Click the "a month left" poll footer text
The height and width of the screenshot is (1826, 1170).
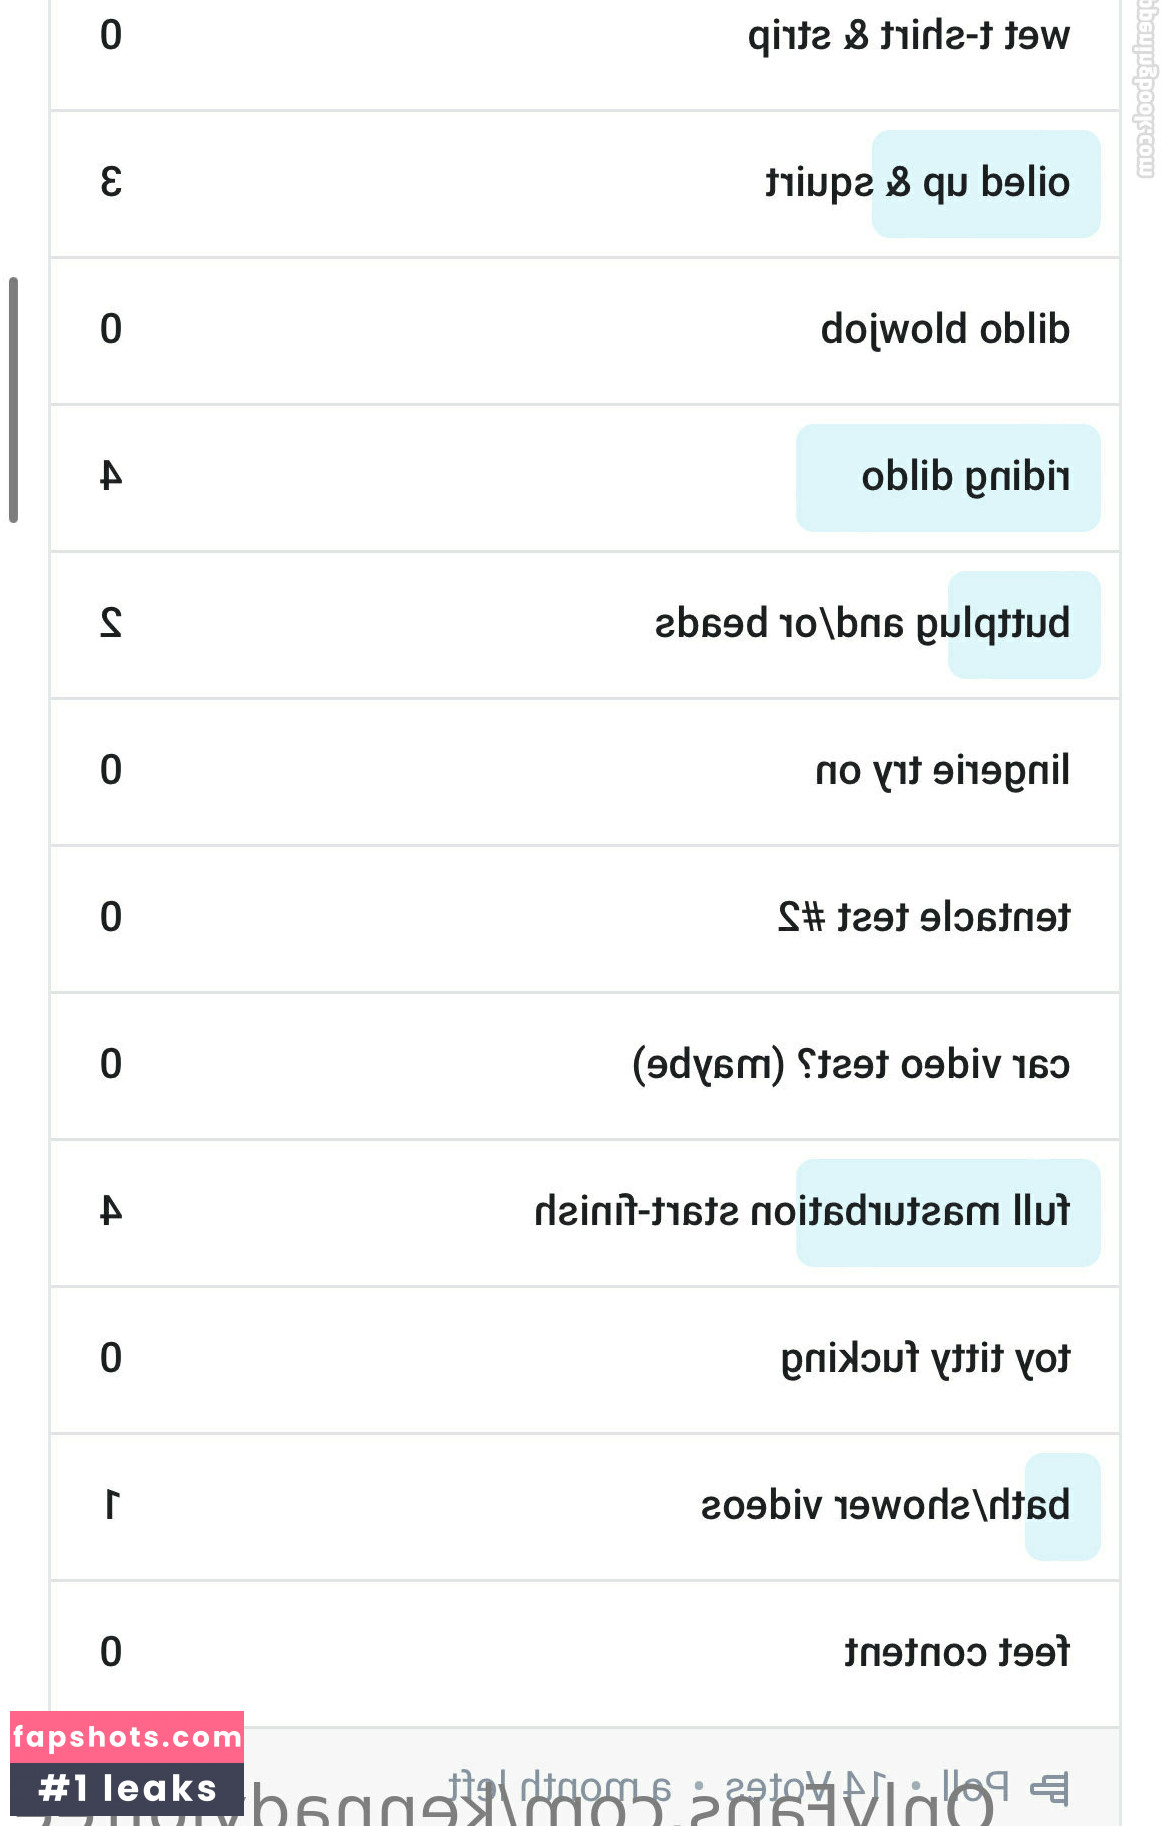[560, 1786]
